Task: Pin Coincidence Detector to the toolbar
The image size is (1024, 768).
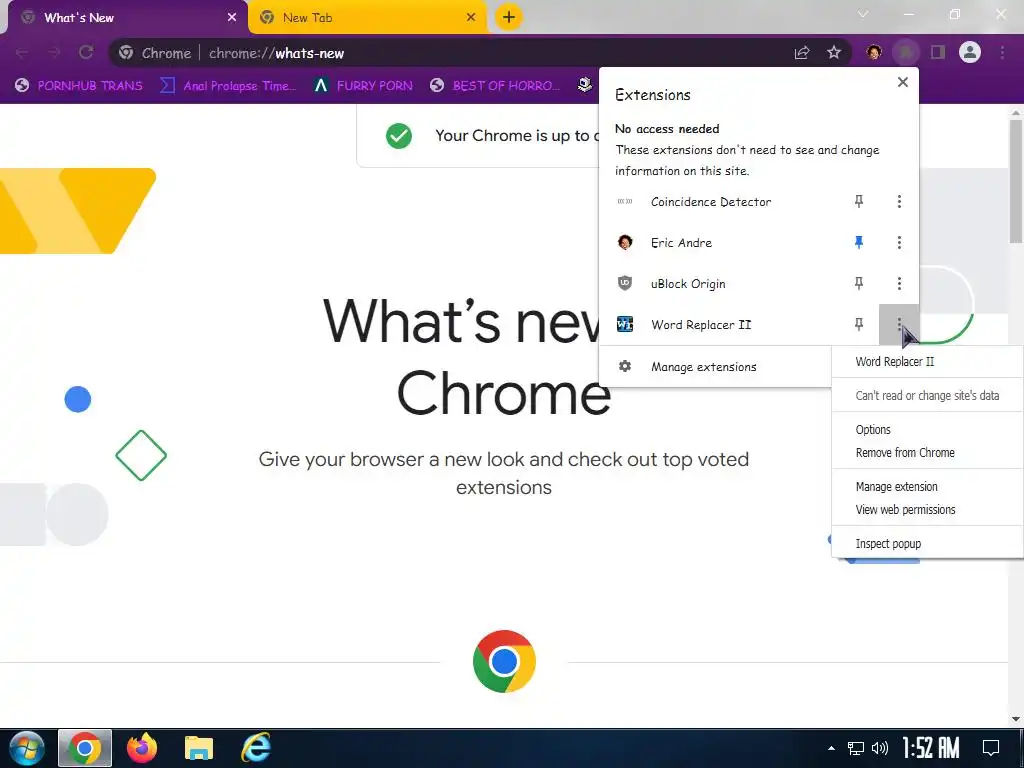Action: coord(859,201)
